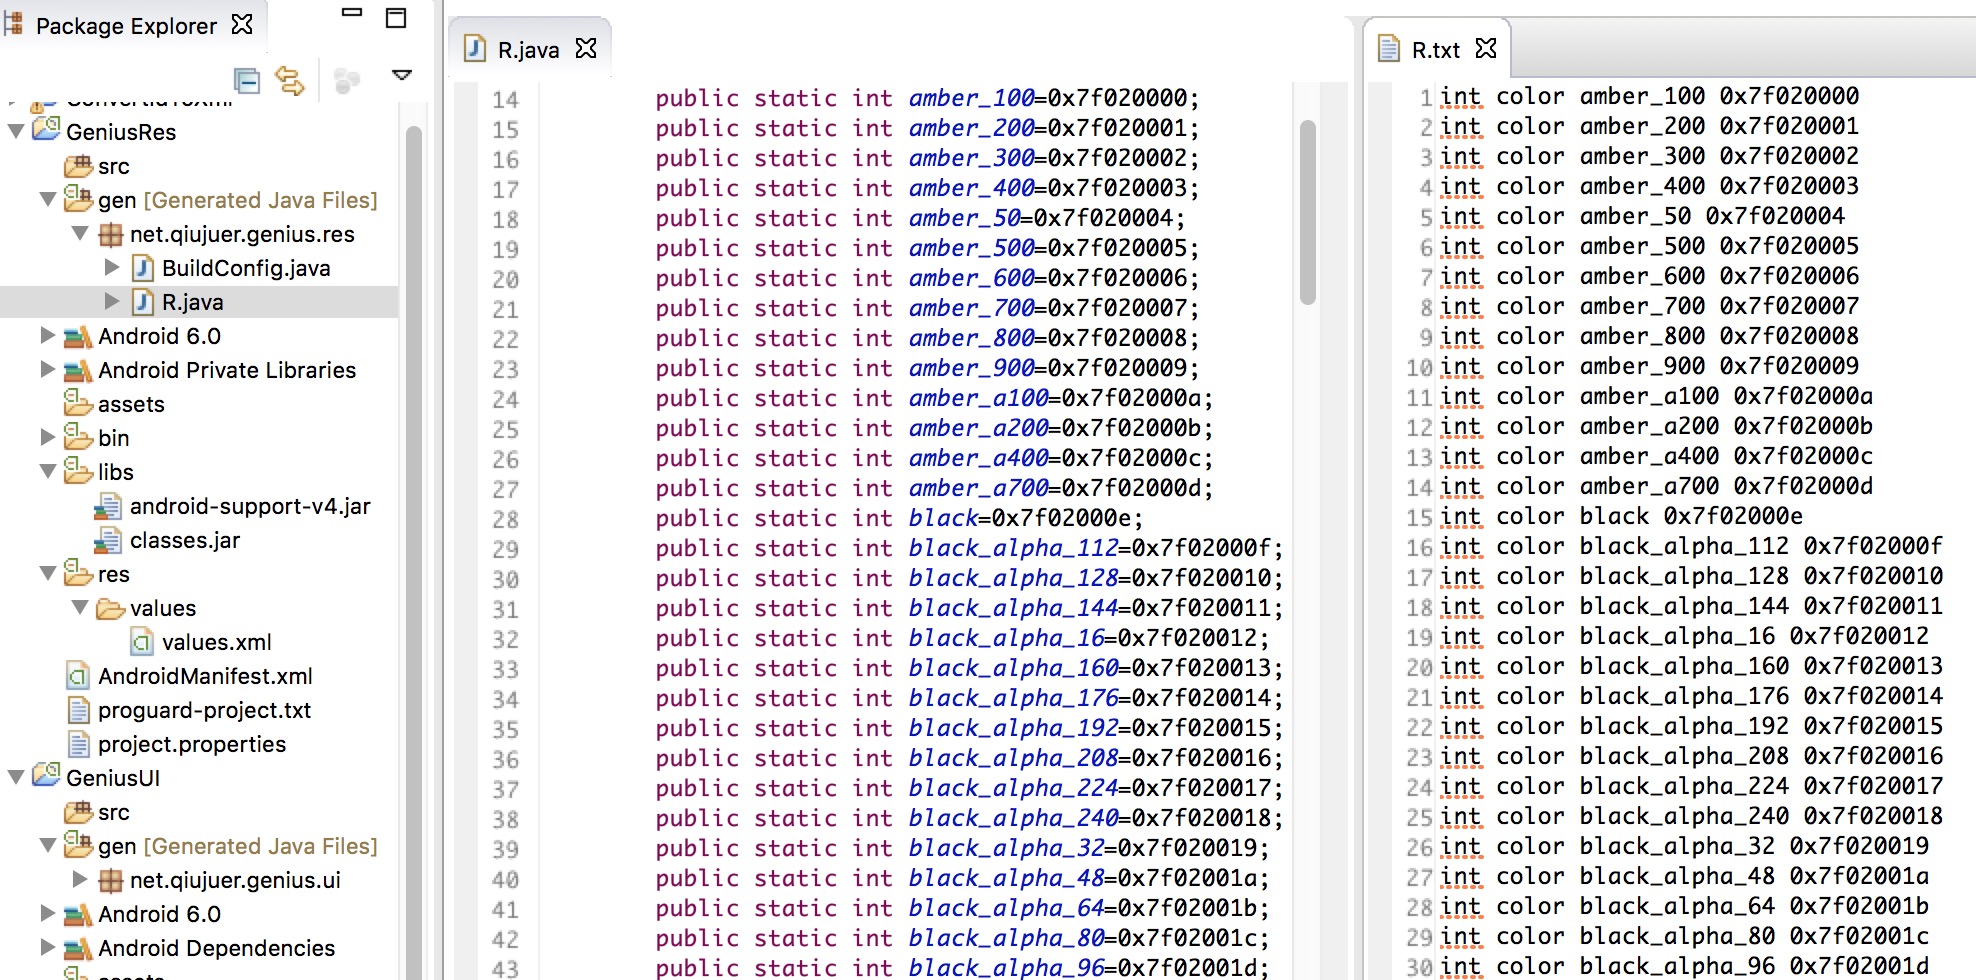This screenshot has width=1976, height=980.
Task: Click black_alpha_96 name in R.txt
Action: [1677, 966]
